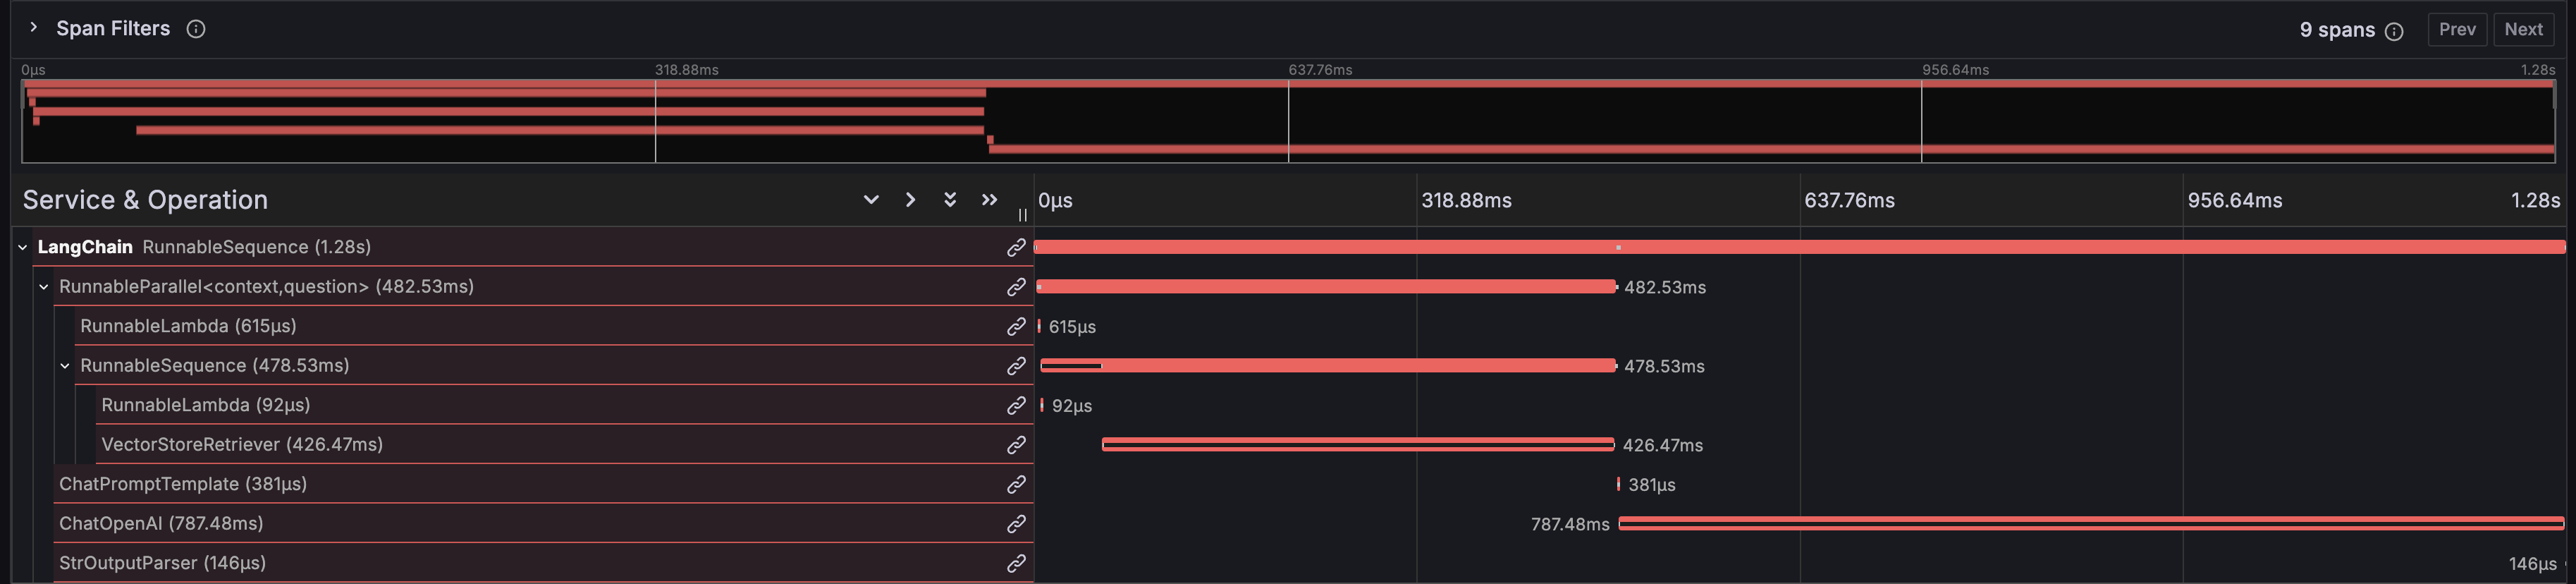Collapse all spans with double-down chevron
The image size is (2576, 584).
(x=950, y=200)
